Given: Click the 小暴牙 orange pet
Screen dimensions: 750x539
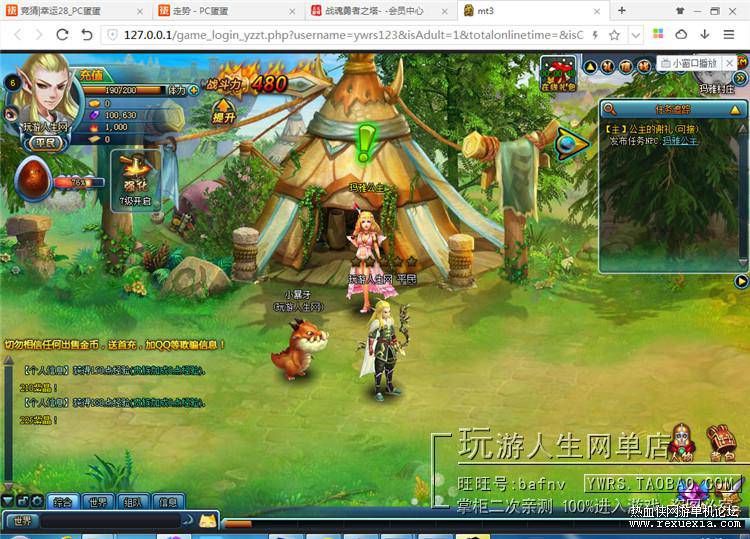Looking at the screenshot, I should click(300, 350).
